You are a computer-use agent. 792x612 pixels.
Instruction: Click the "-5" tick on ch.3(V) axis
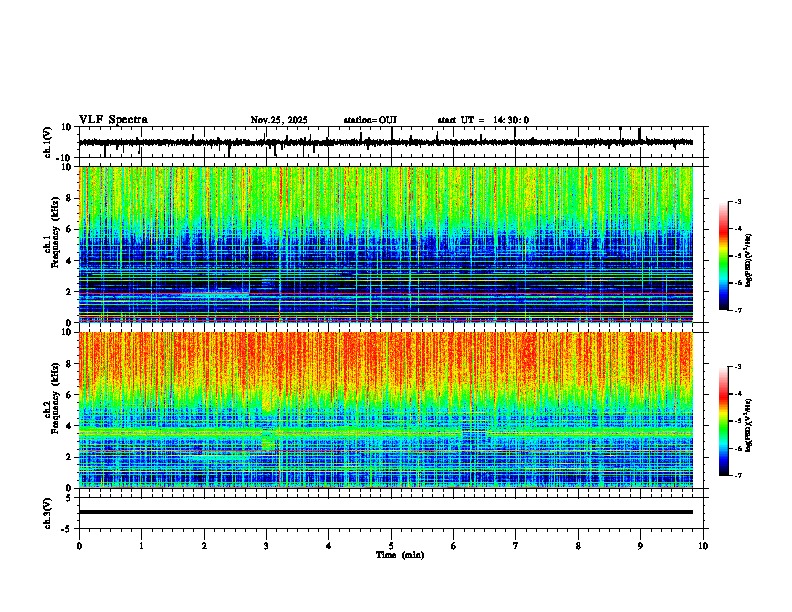tap(67, 529)
